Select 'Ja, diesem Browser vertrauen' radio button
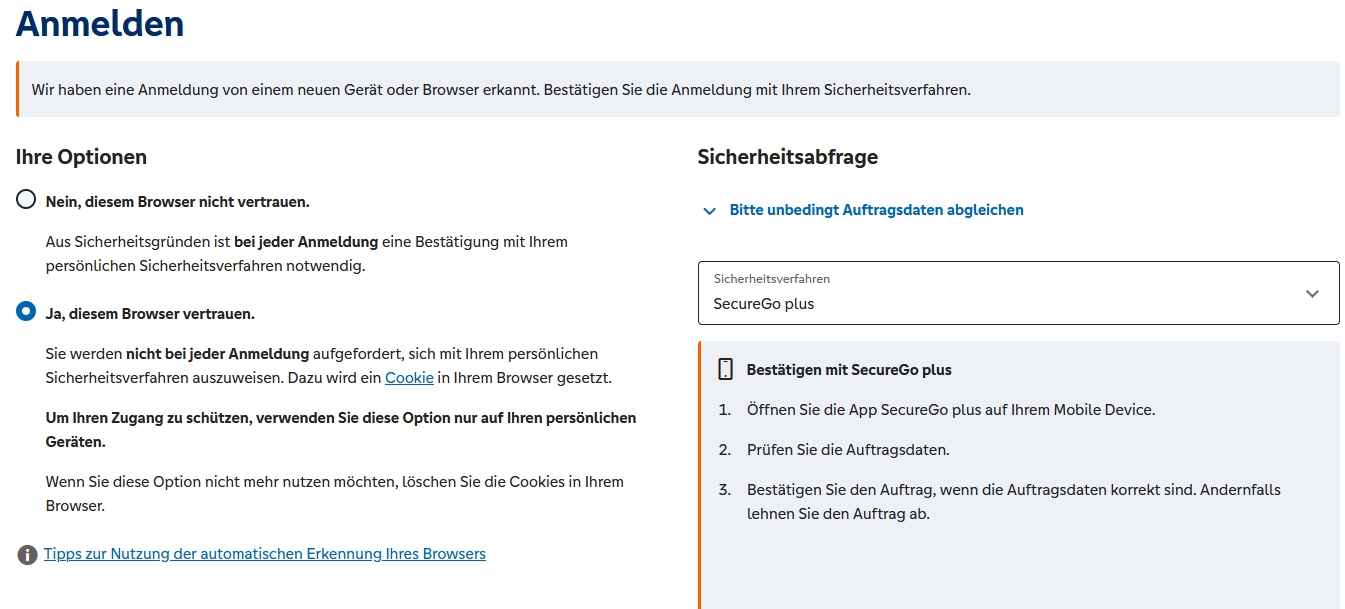Image resolution: width=1345 pixels, height=609 pixels. click(x=26, y=311)
